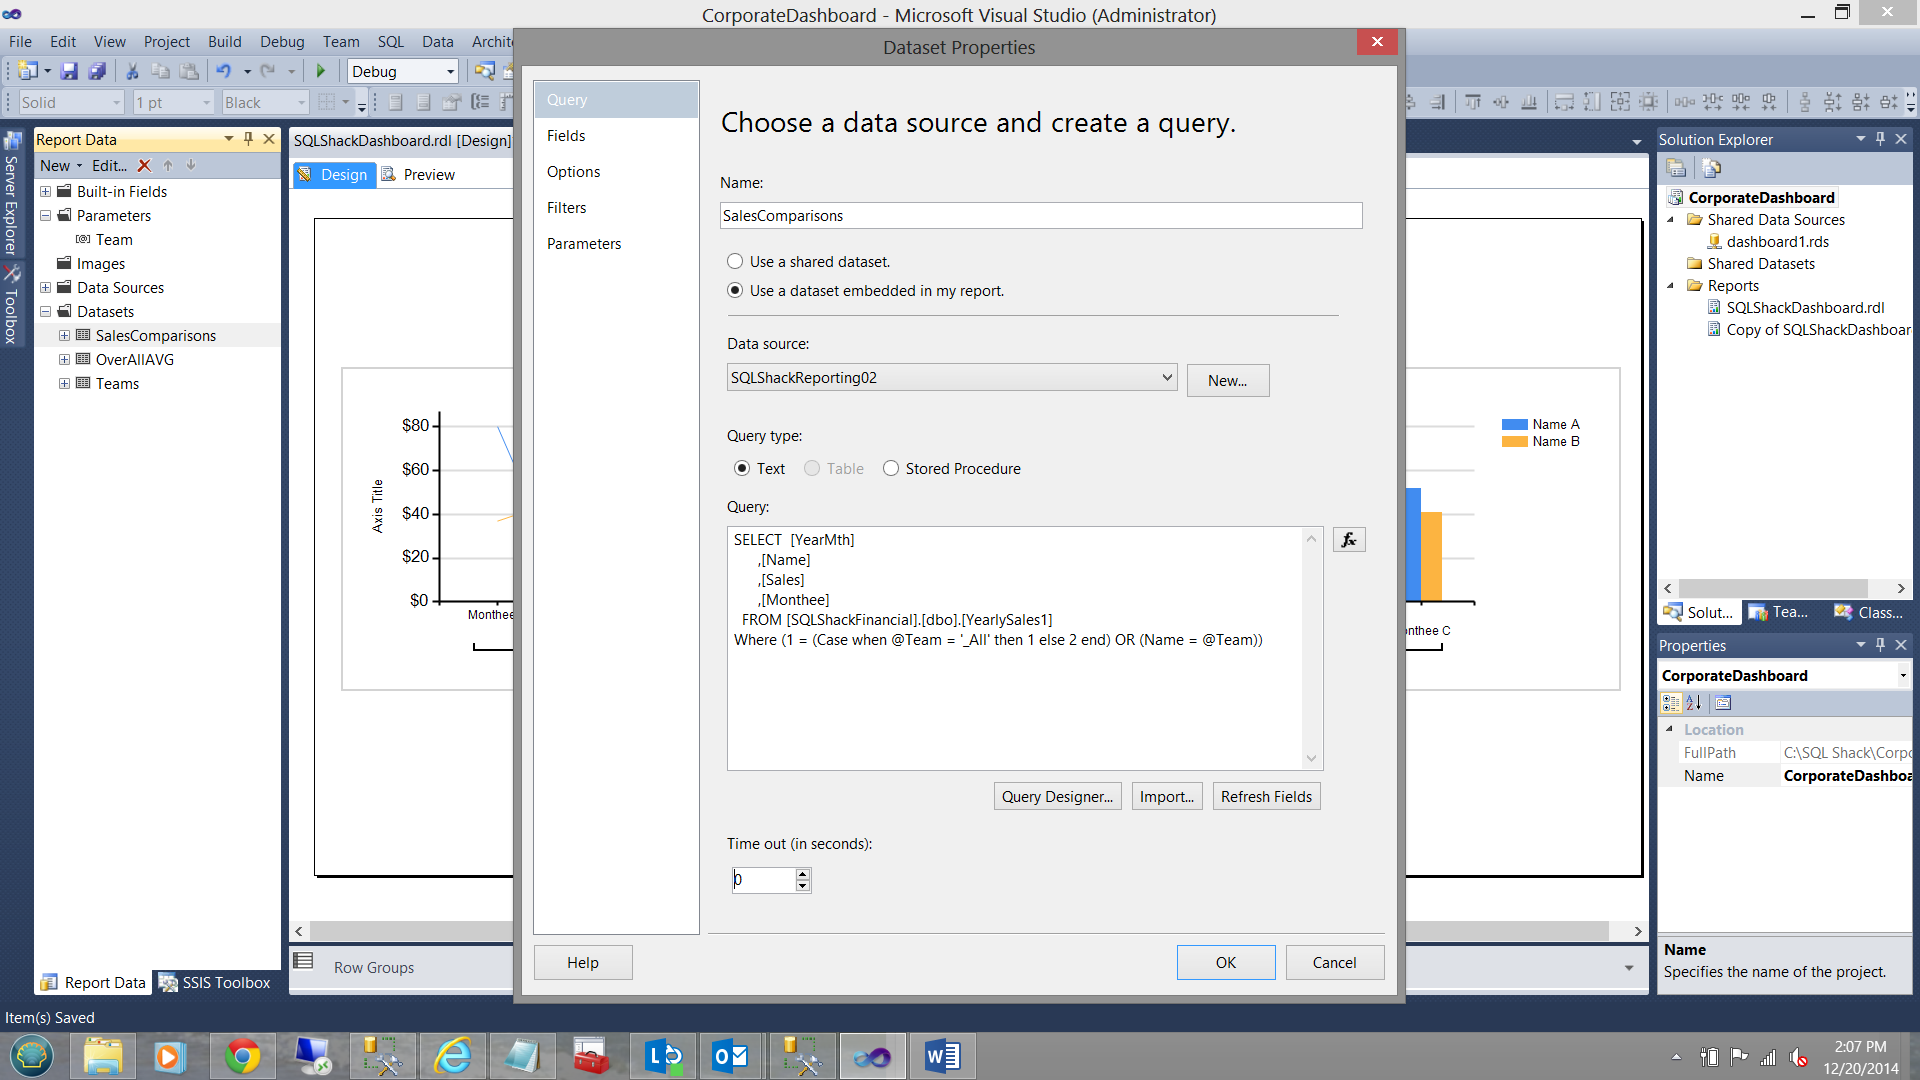The height and width of the screenshot is (1080, 1920).
Task: Click the expression fx button beside query
Action: point(1348,540)
